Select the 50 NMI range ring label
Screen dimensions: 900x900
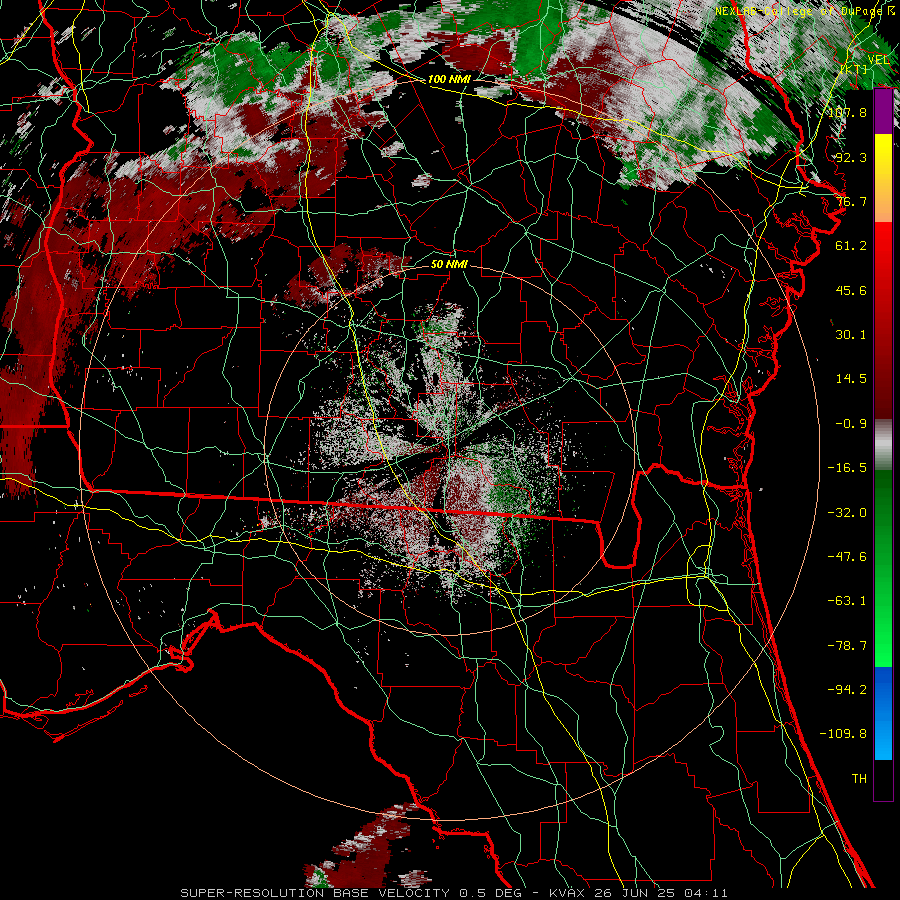point(449,265)
